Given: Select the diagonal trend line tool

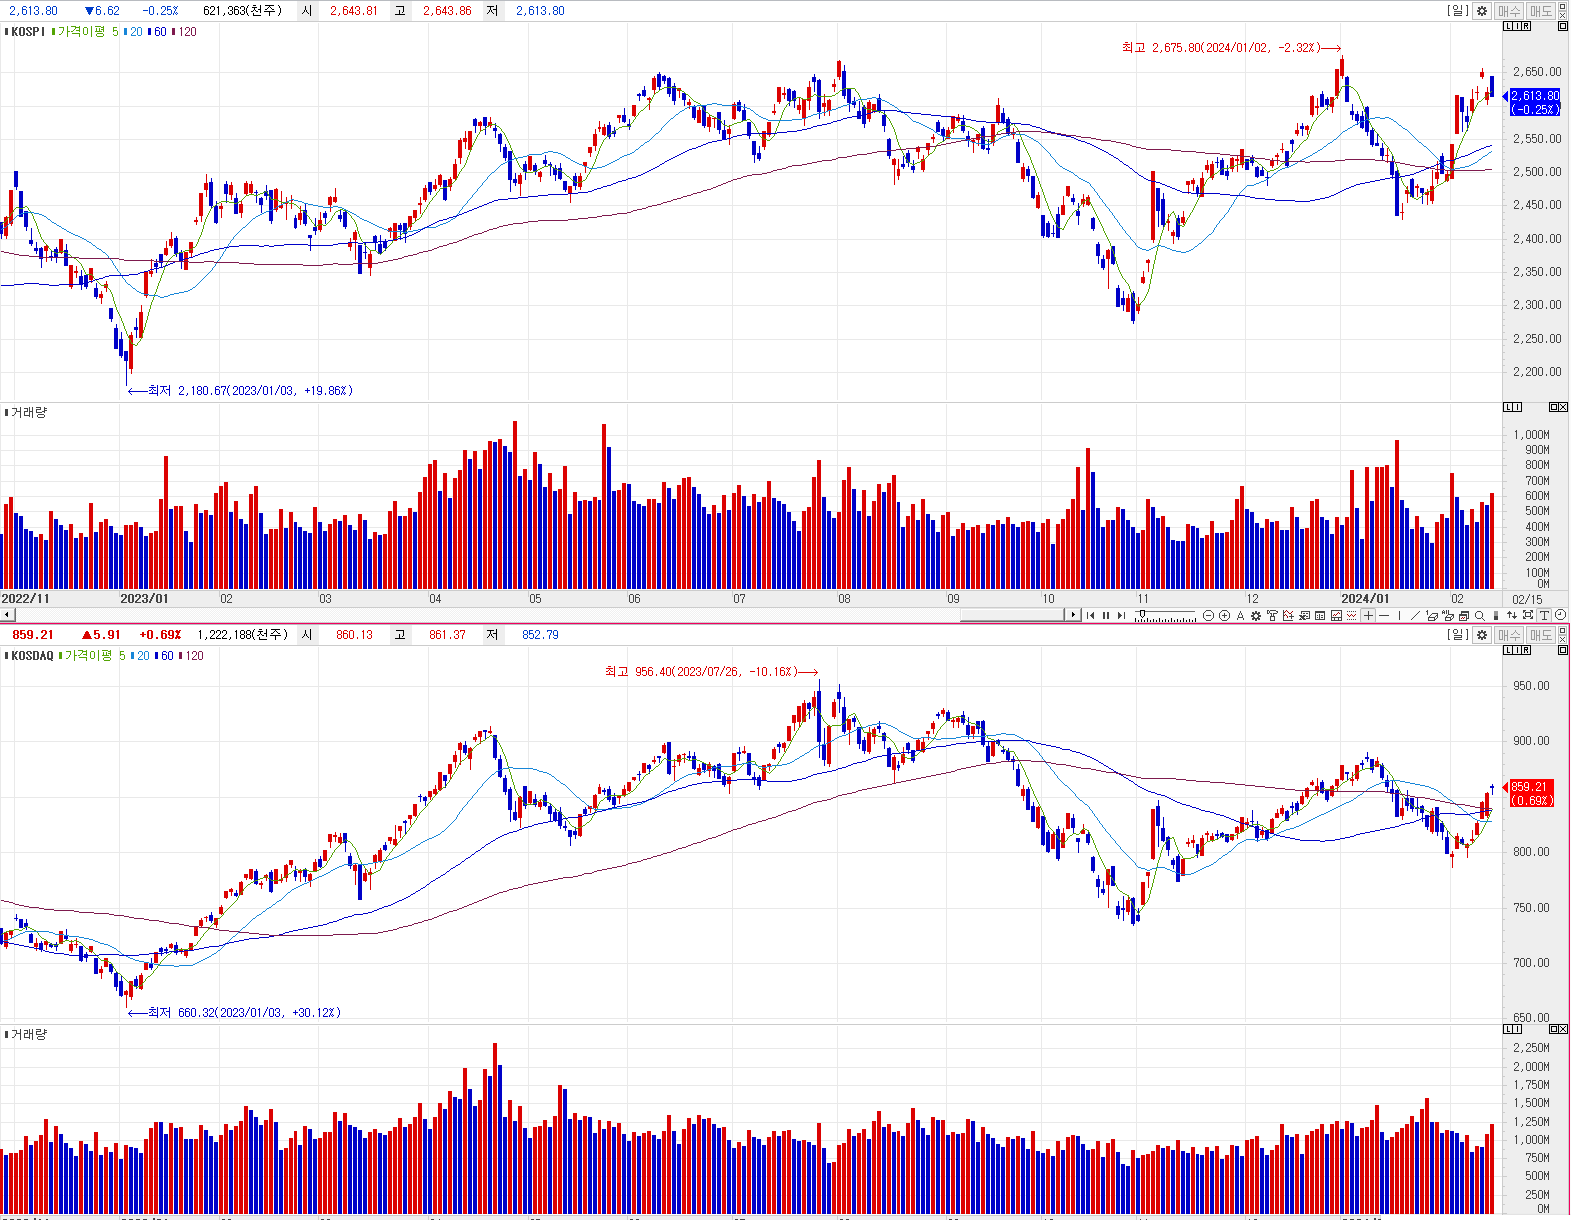Looking at the screenshot, I should click(1416, 615).
